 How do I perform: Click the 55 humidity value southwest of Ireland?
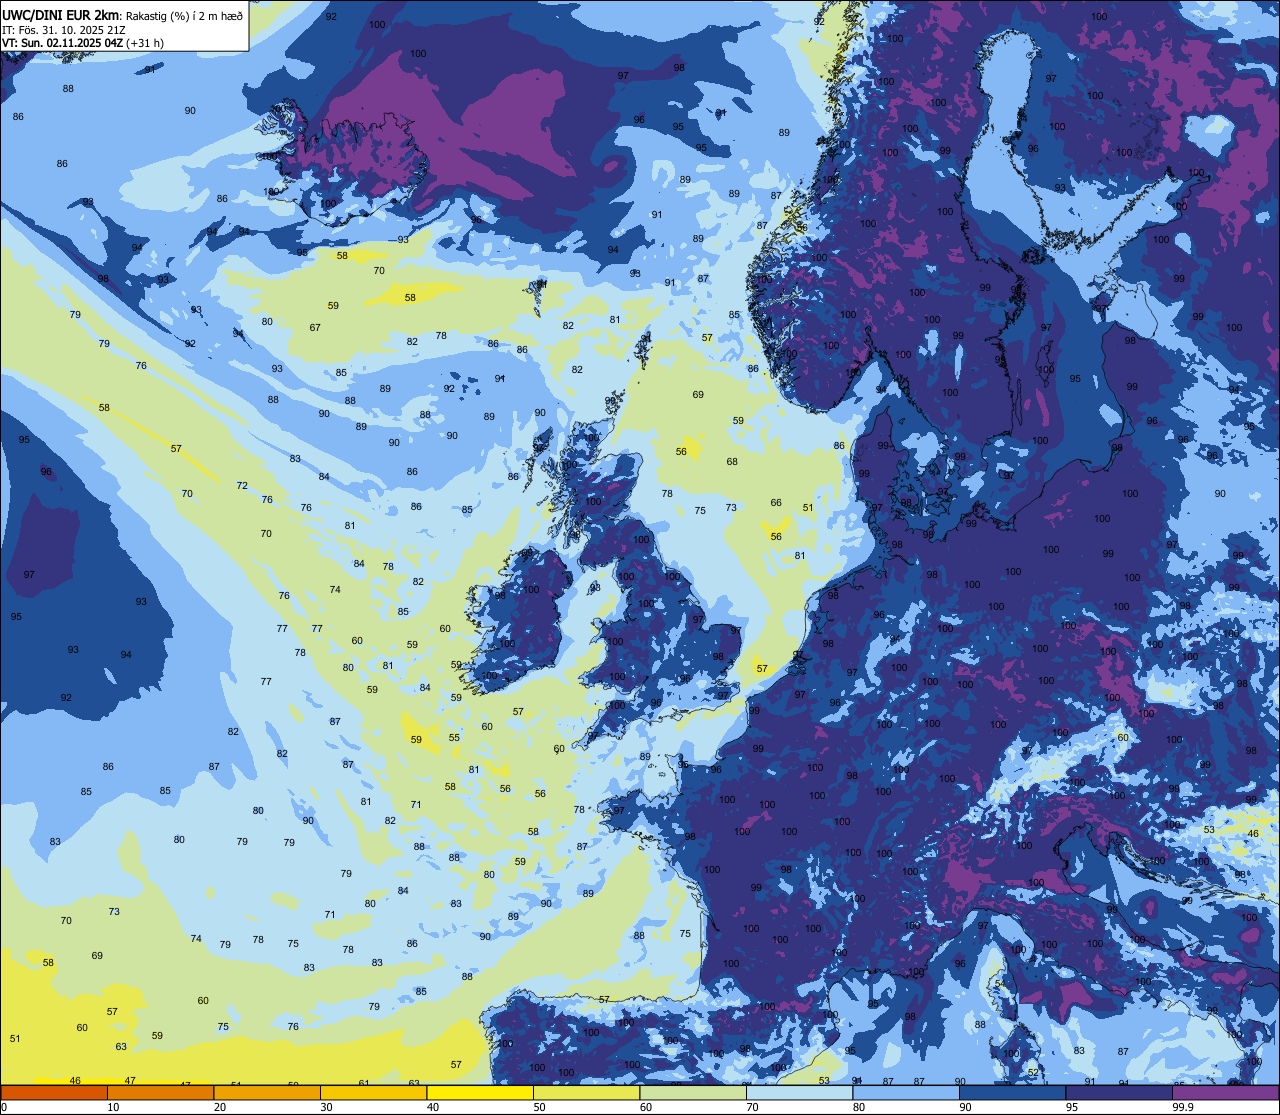[454, 738]
